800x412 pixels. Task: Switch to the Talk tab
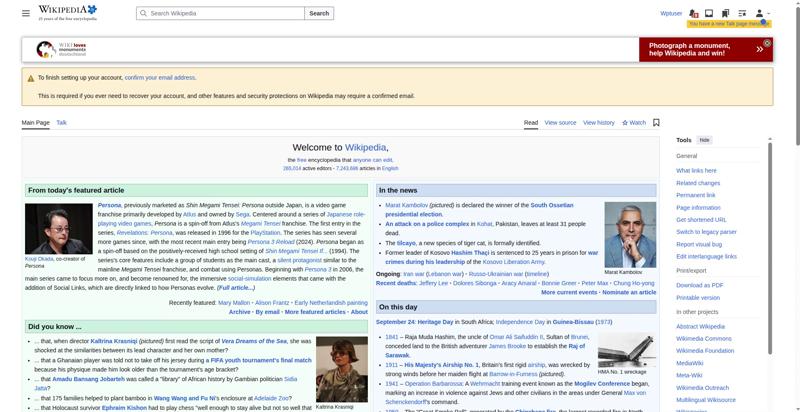[x=61, y=122]
